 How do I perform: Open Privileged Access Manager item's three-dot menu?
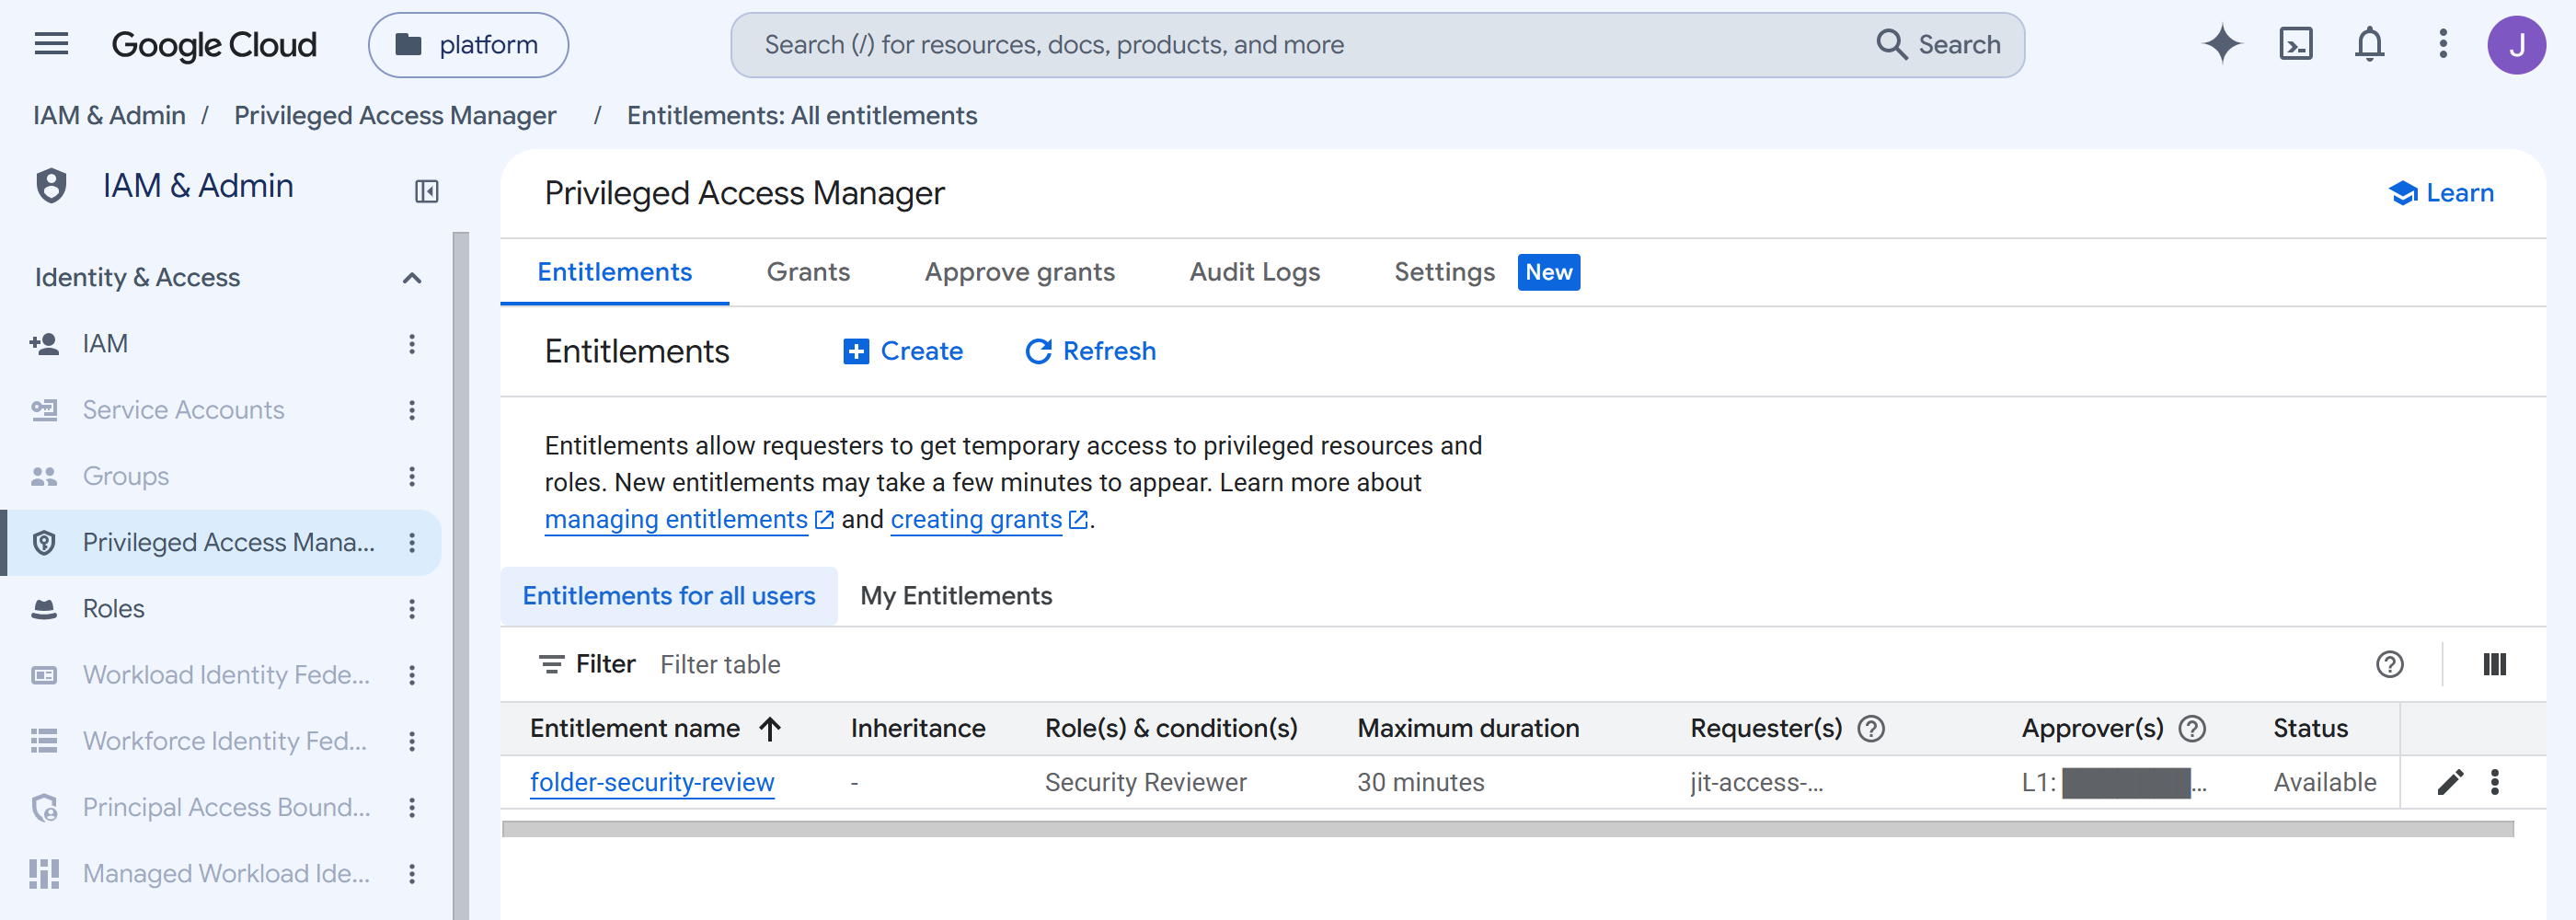point(412,543)
